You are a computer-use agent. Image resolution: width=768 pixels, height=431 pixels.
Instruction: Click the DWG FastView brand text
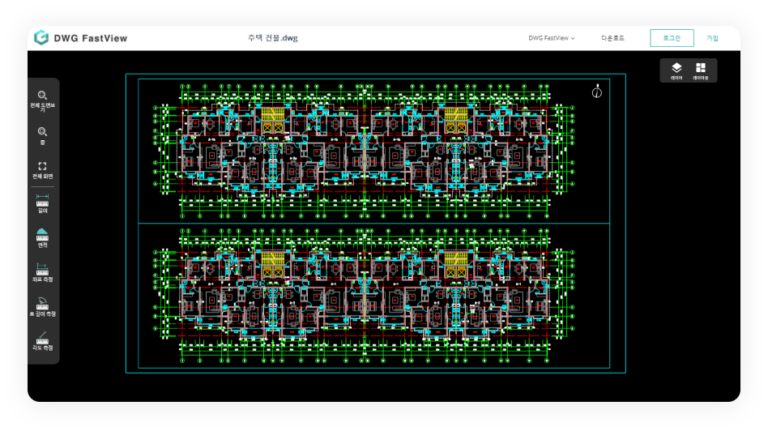91,38
